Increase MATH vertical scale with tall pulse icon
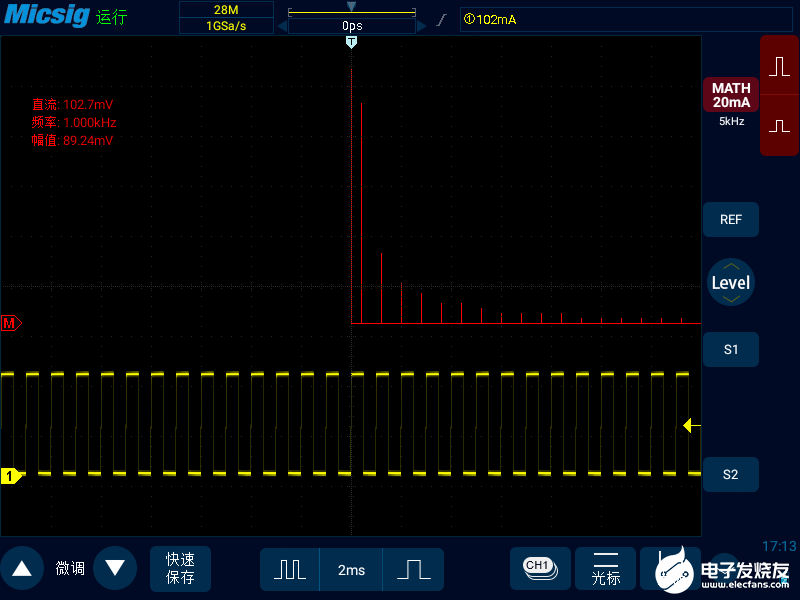The width and height of the screenshot is (800, 600). pyautogui.click(x=779, y=67)
